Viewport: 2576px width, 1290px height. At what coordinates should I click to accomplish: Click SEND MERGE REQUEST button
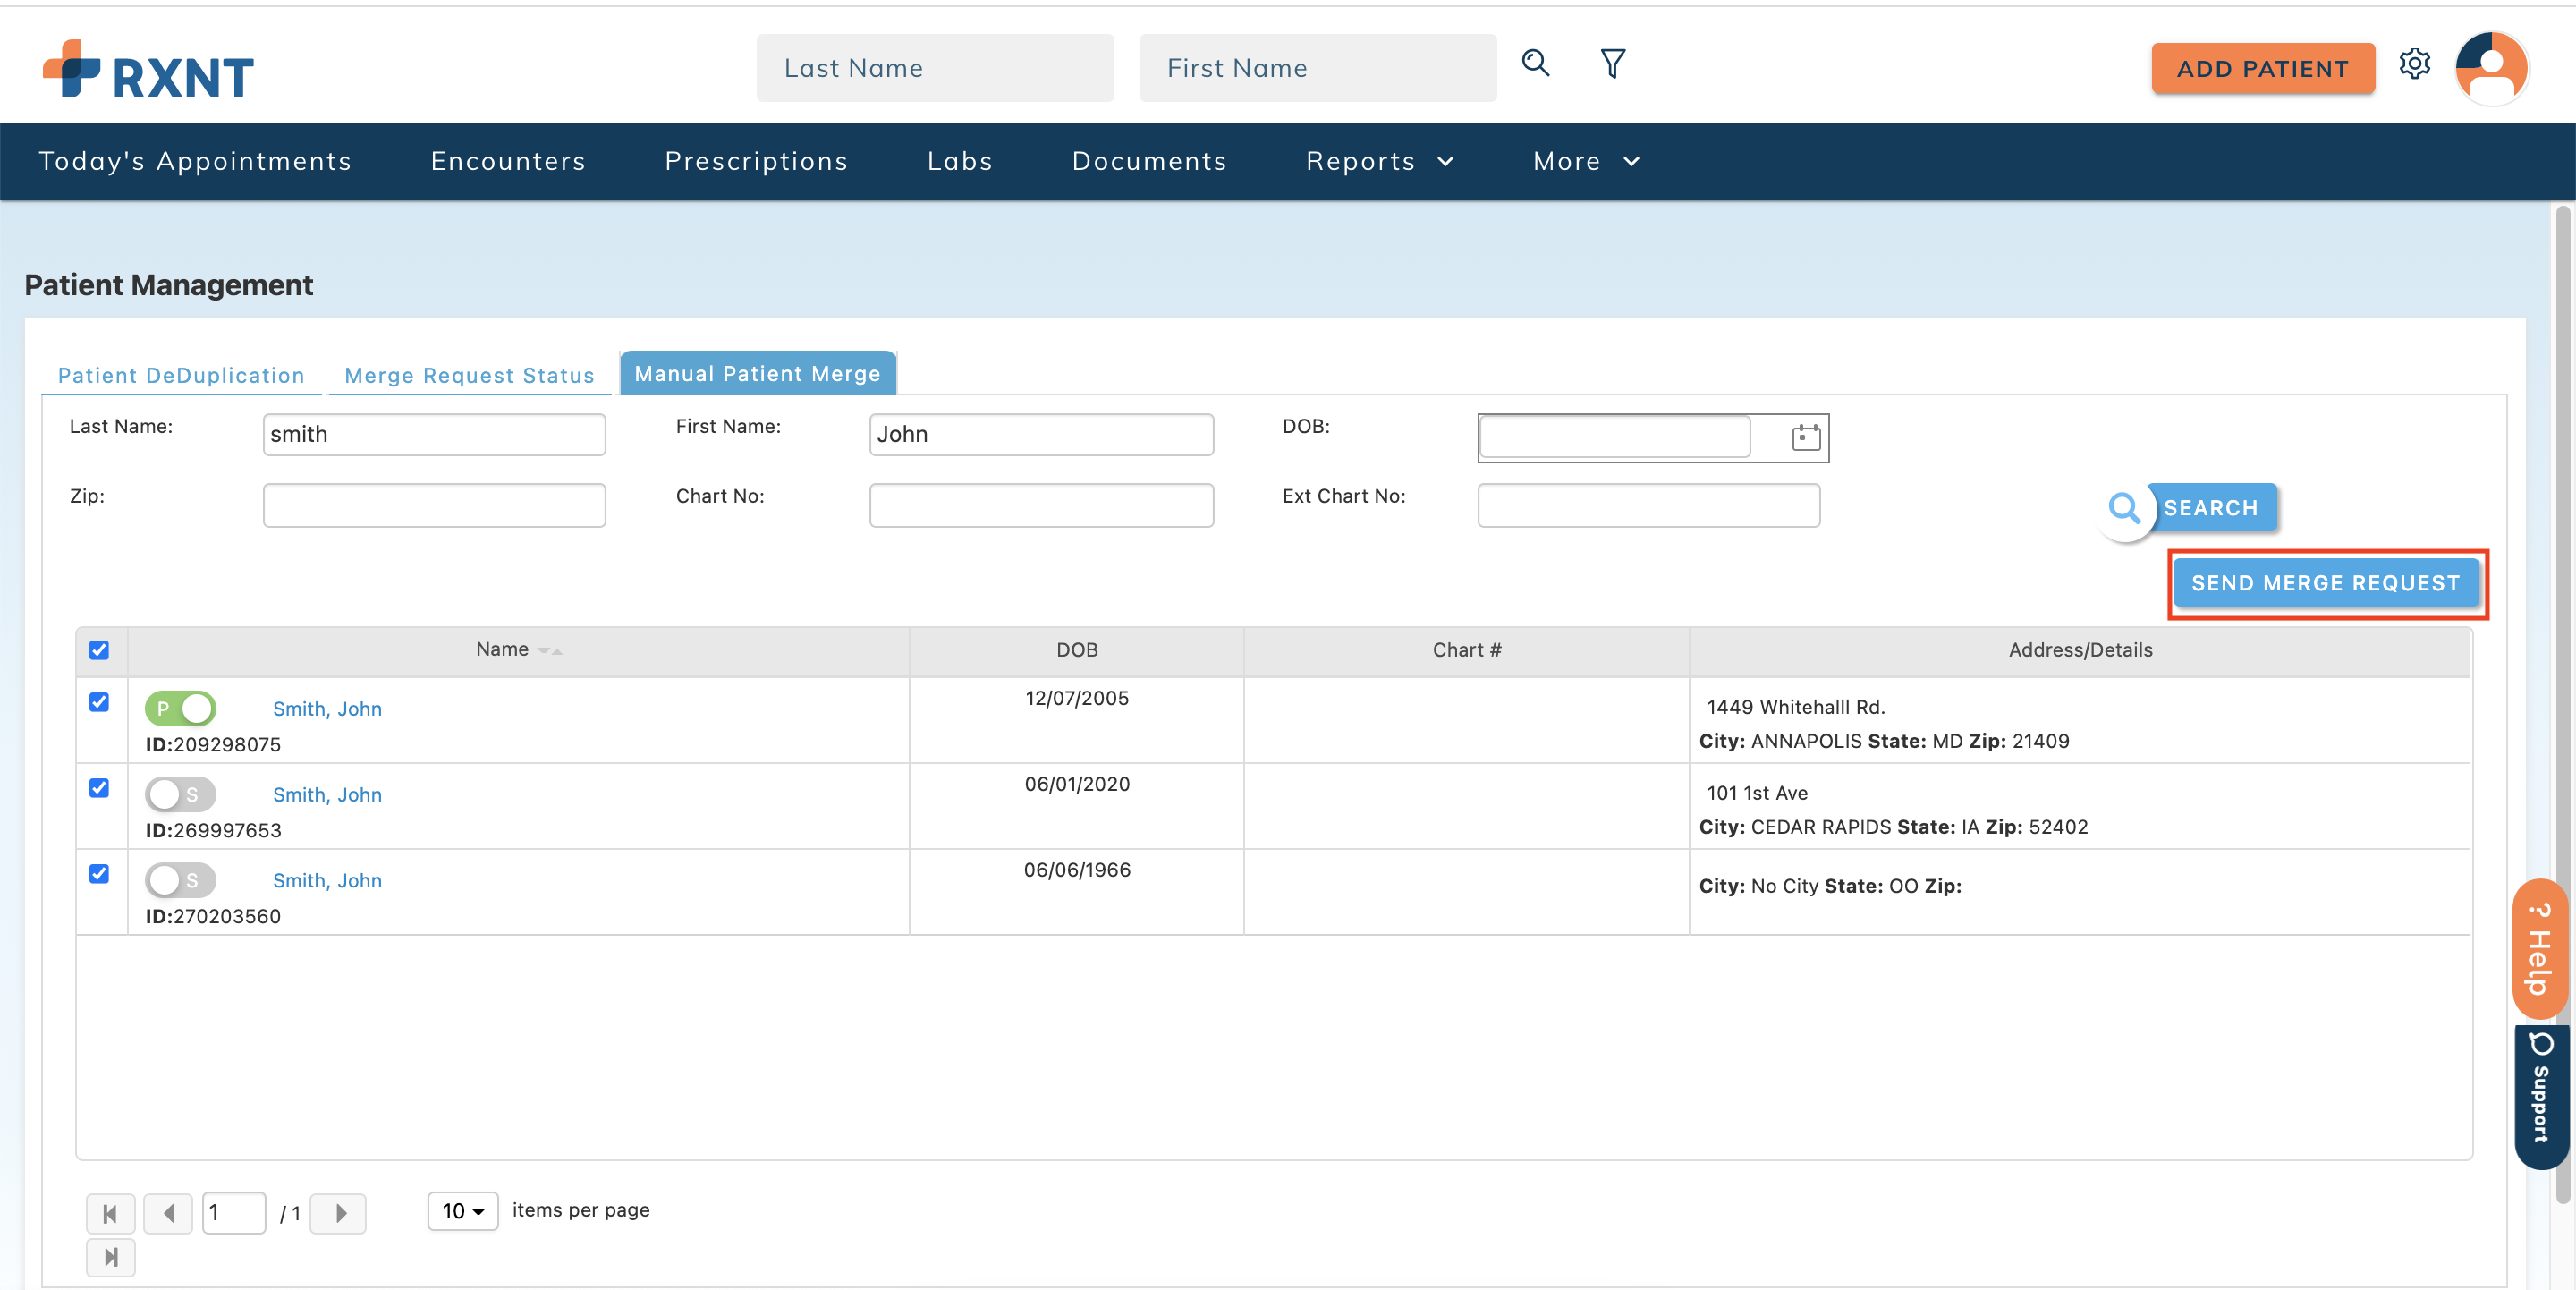pyautogui.click(x=2325, y=583)
